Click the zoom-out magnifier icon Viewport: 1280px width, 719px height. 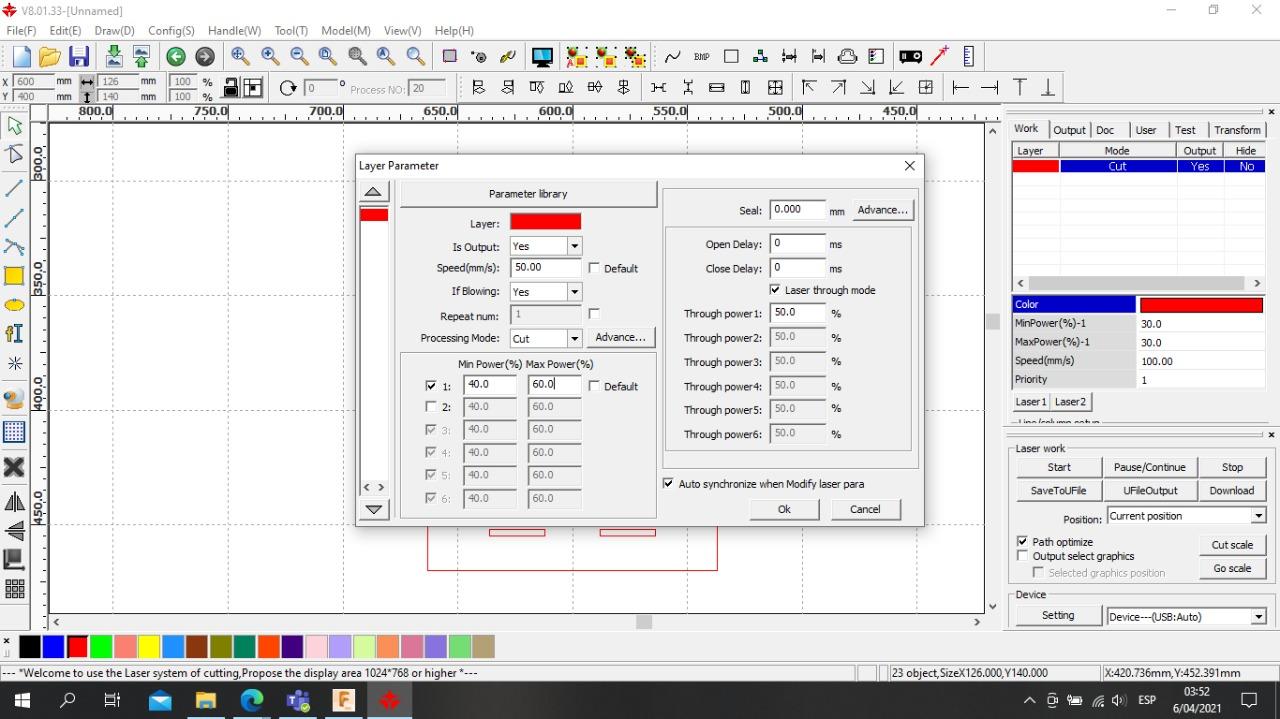(x=299, y=57)
